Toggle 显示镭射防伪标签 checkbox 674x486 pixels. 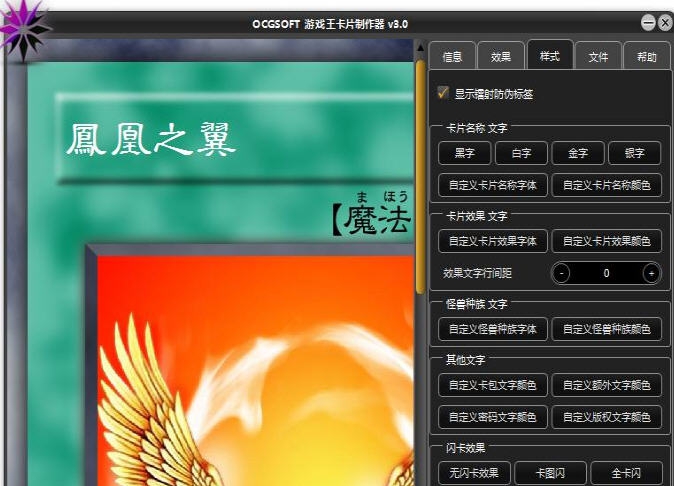tap(443, 92)
